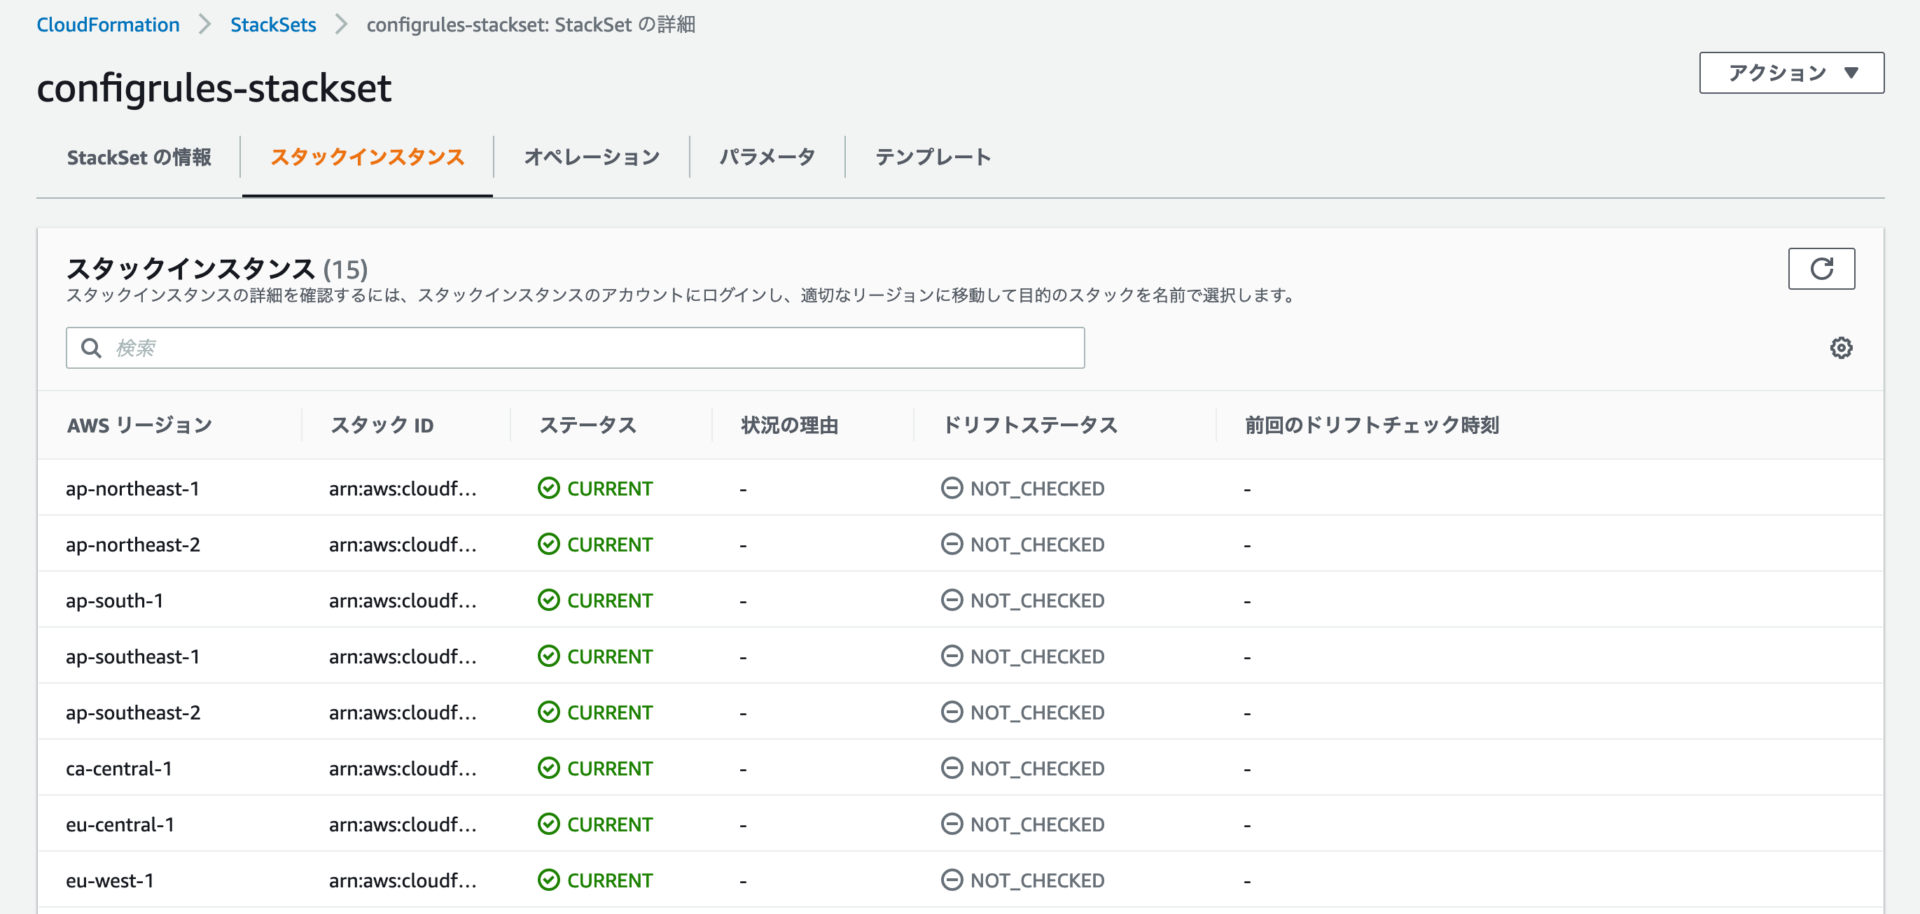This screenshot has height=914, width=1920.
Task: Select the StackSet の情報 tab
Action: [138, 157]
